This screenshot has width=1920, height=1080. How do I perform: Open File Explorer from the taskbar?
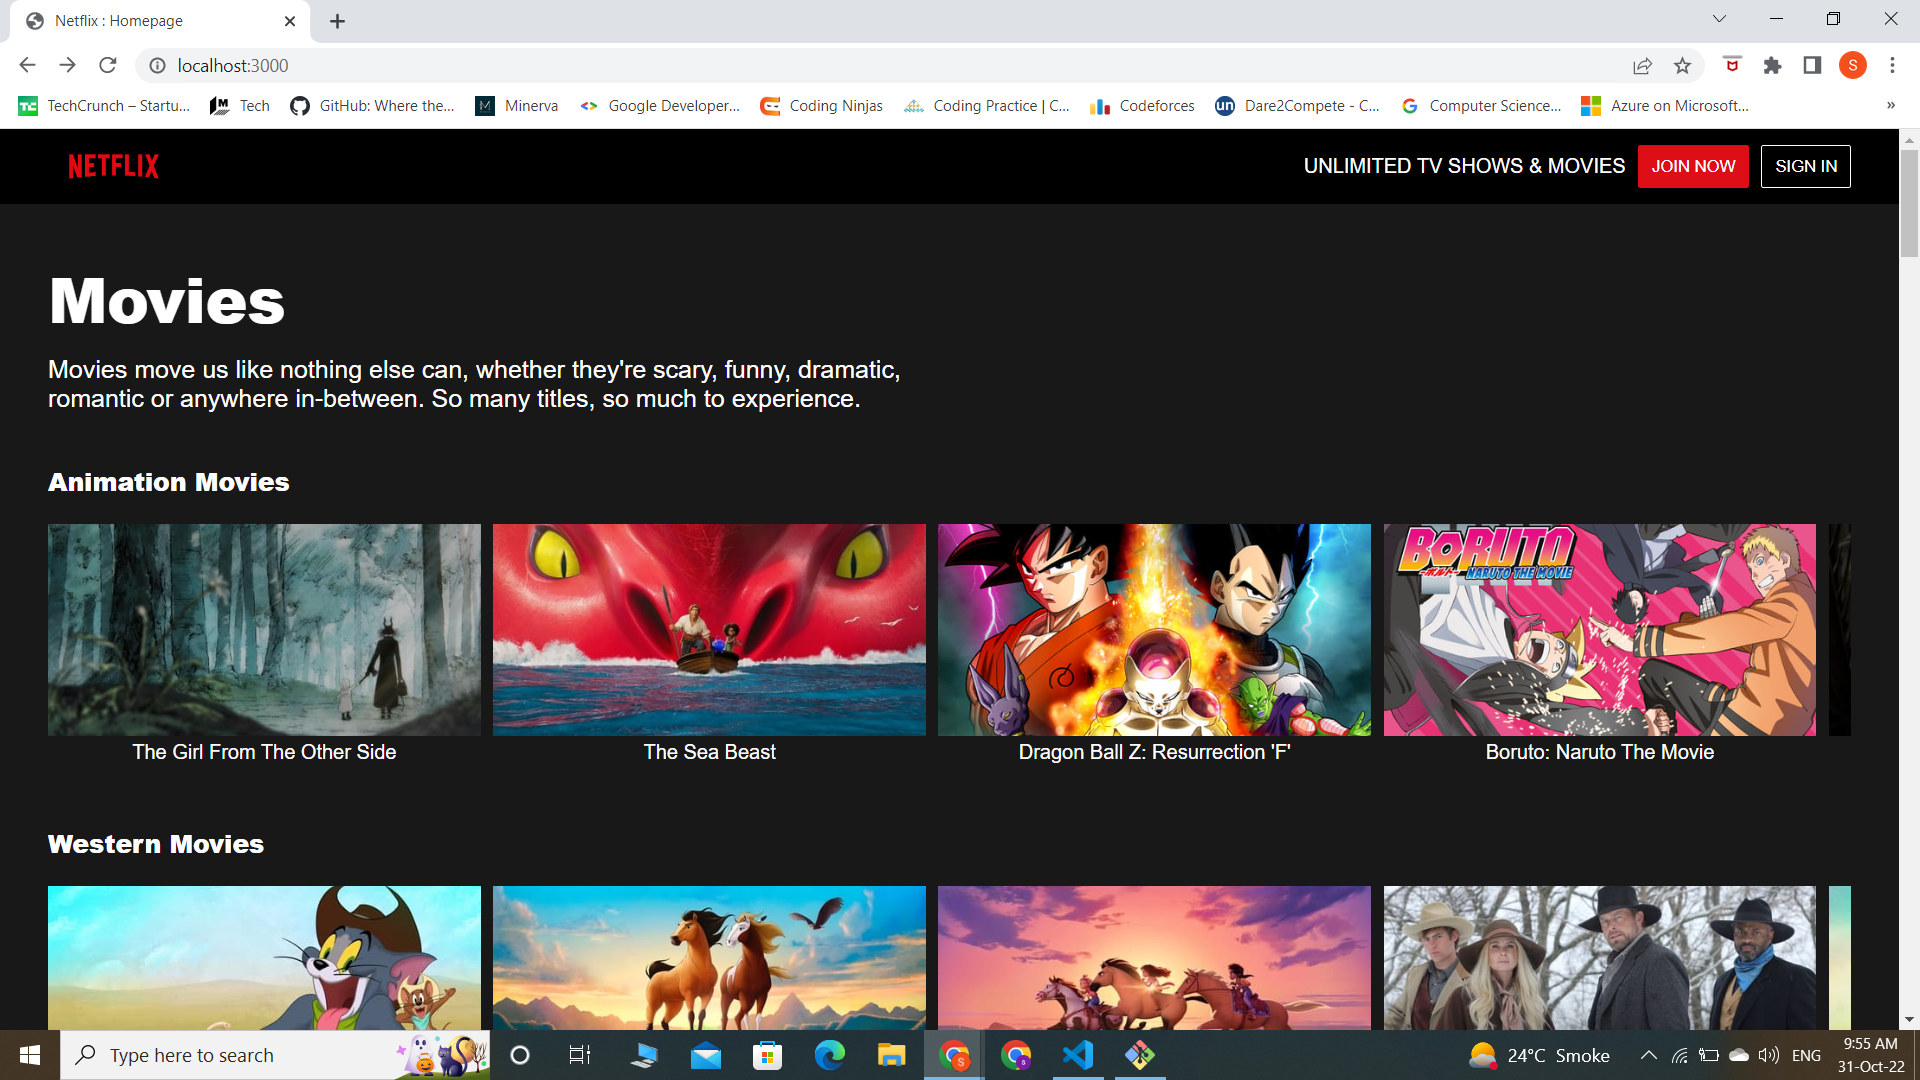coord(890,1055)
